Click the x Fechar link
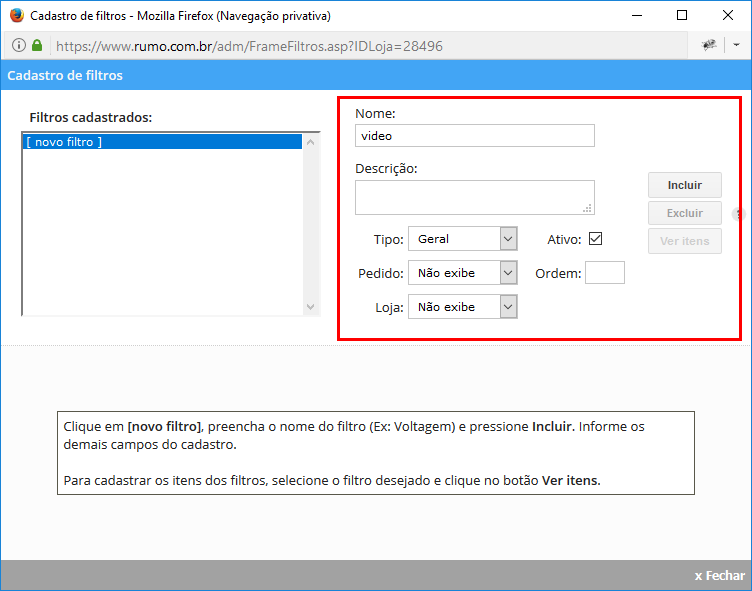The image size is (752, 591). tap(719, 576)
